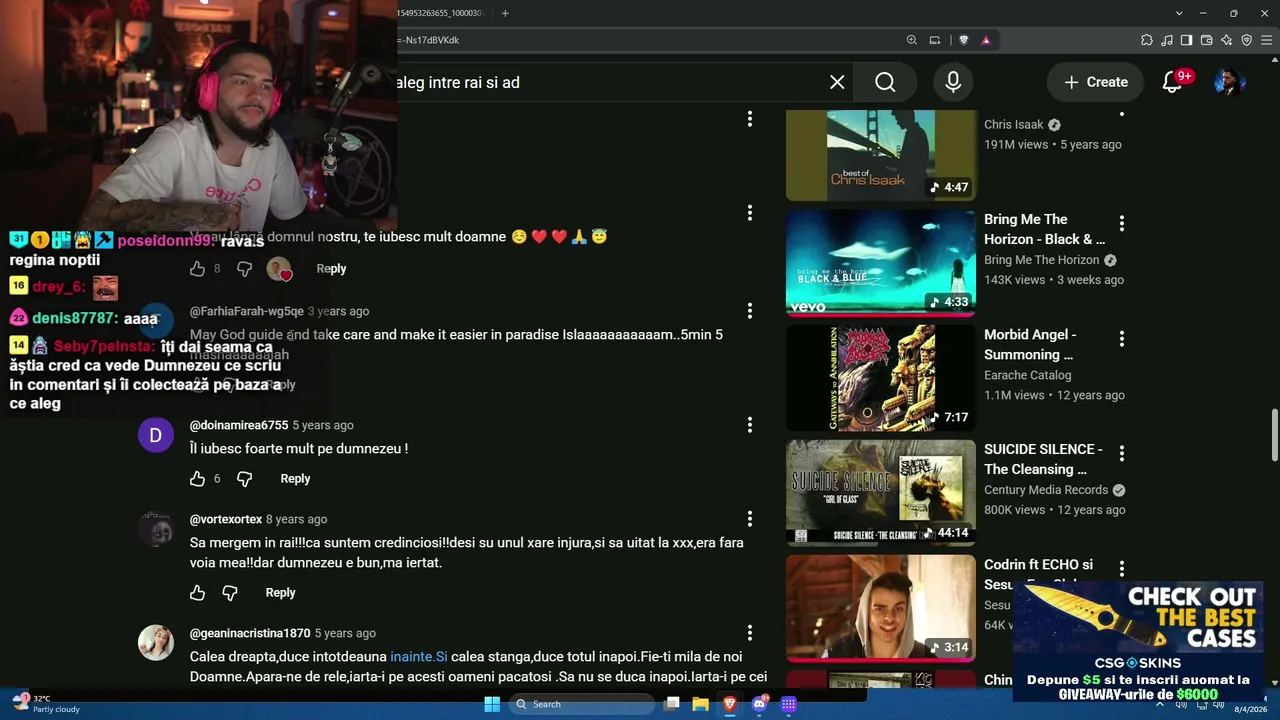Open the Black & Blue video thumbnail
Image resolution: width=1280 pixels, height=720 pixels.
coord(880,262)
